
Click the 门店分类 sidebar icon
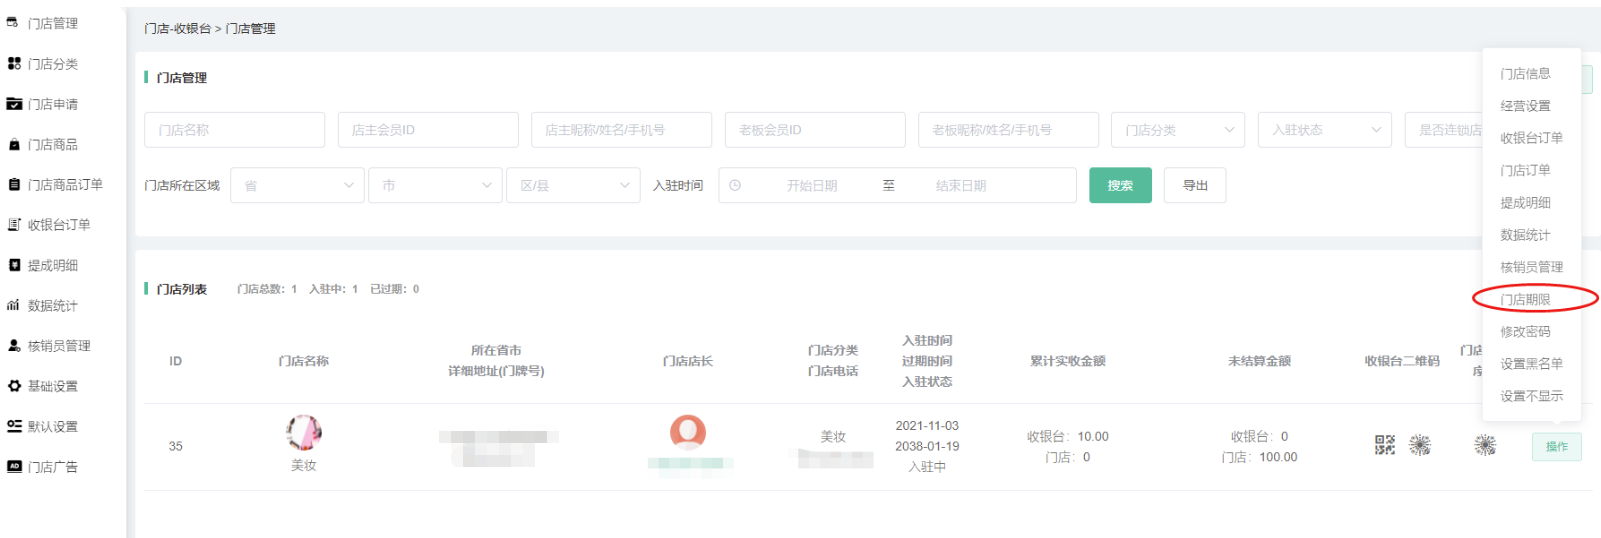(14, 64)
